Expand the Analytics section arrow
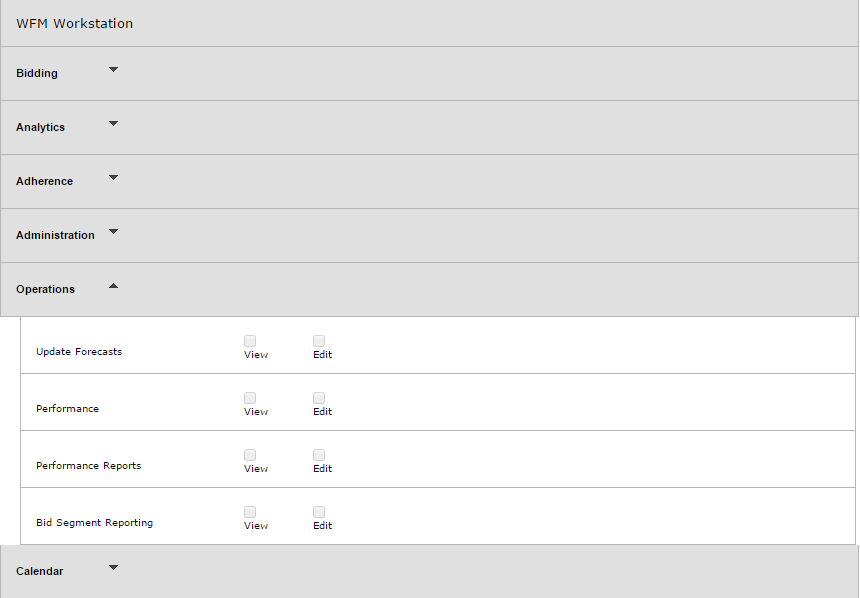Image resolution: width=860 pixels, height=598 pixels. [x=113, y=124]
